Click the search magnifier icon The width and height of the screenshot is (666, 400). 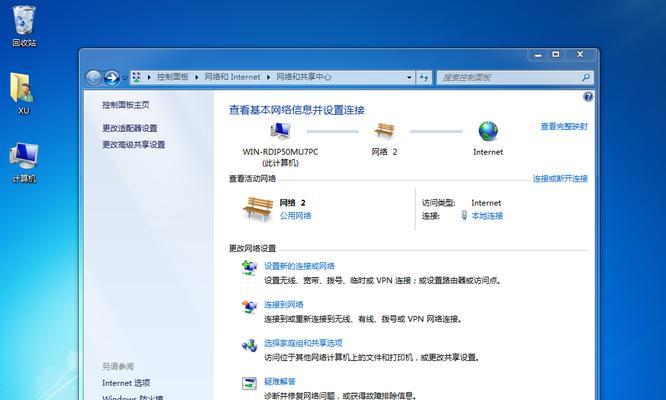586,77
